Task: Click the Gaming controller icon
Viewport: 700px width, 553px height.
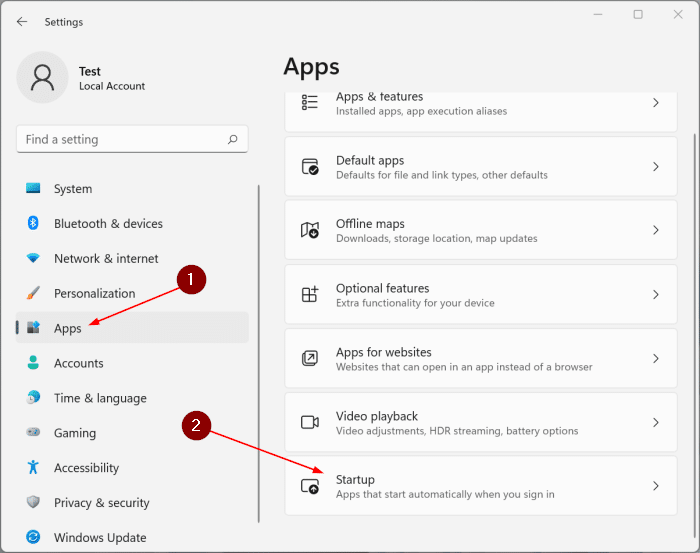Action: point(33,432)
